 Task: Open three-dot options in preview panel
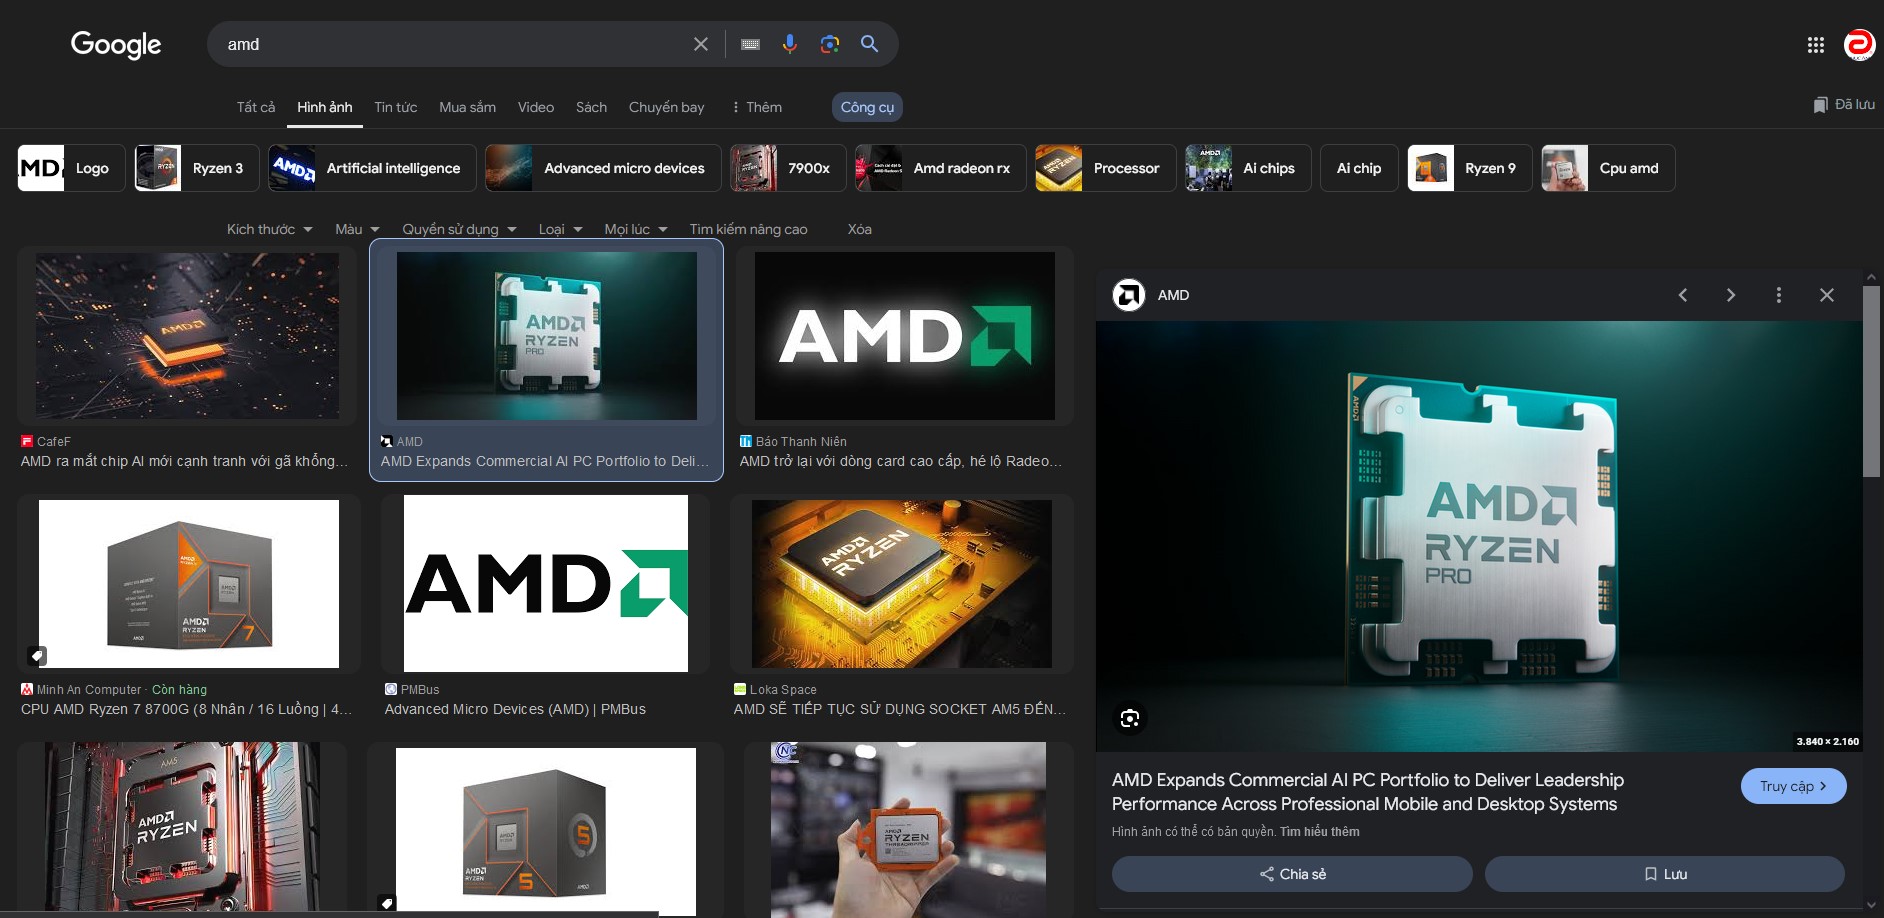(1779, 295)
